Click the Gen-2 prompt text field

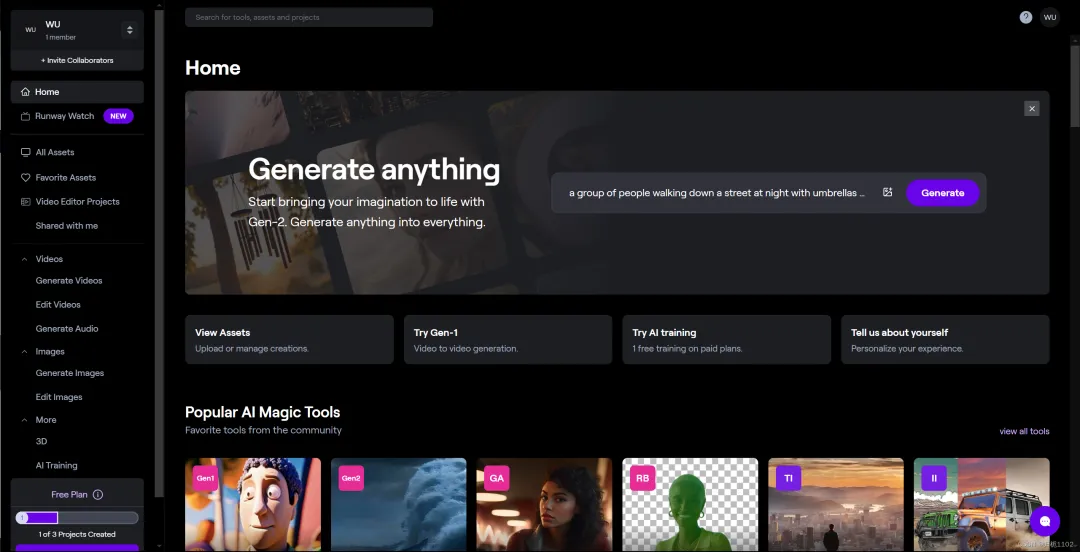point(716,193)
